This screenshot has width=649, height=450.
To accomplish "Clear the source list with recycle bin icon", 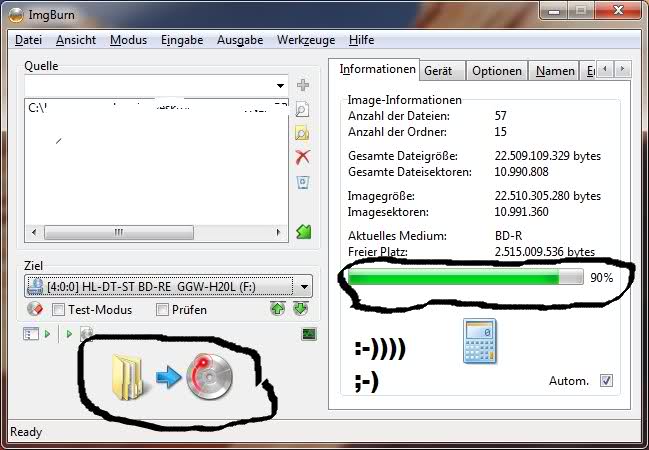I will (x=303, y=182).
